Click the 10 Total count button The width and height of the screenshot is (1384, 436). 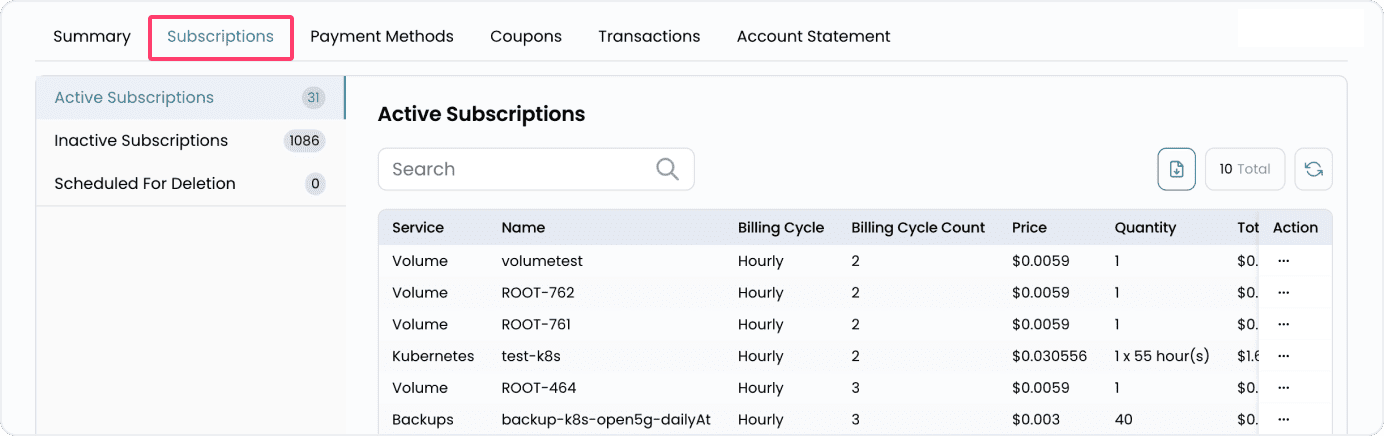point(1245,169)
